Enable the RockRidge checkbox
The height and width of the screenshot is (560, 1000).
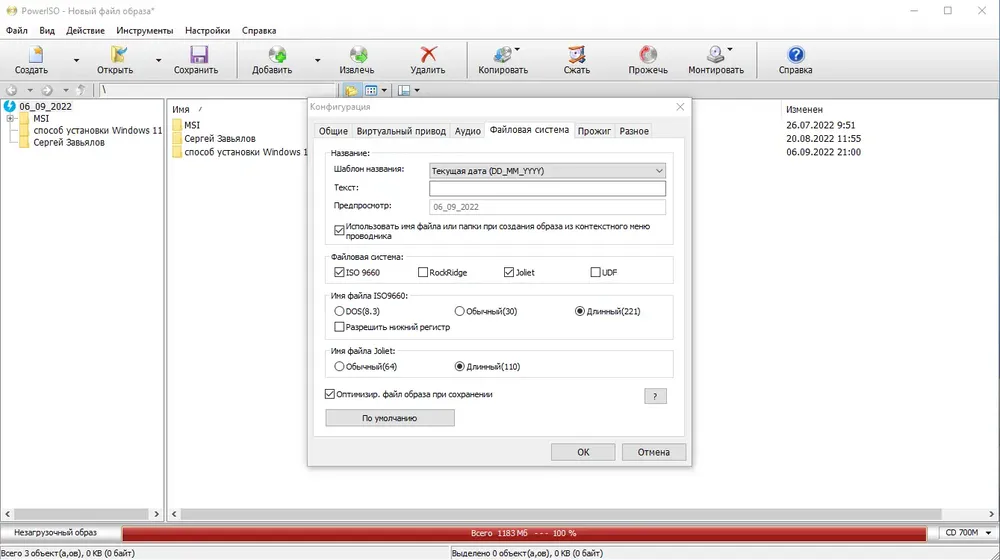click(x=422, y=272)
